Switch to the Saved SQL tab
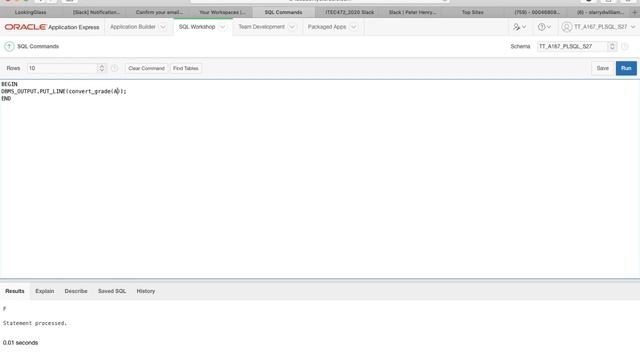The height and width of the screenshot is (360, 640). tap(112, 291)
